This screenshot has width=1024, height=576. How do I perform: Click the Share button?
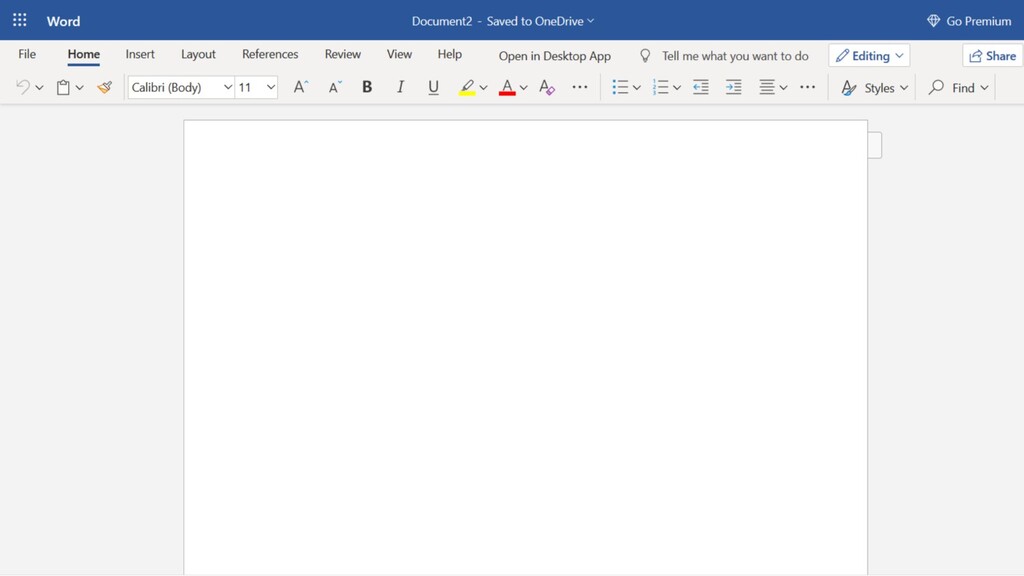click(x=993, y=56)
